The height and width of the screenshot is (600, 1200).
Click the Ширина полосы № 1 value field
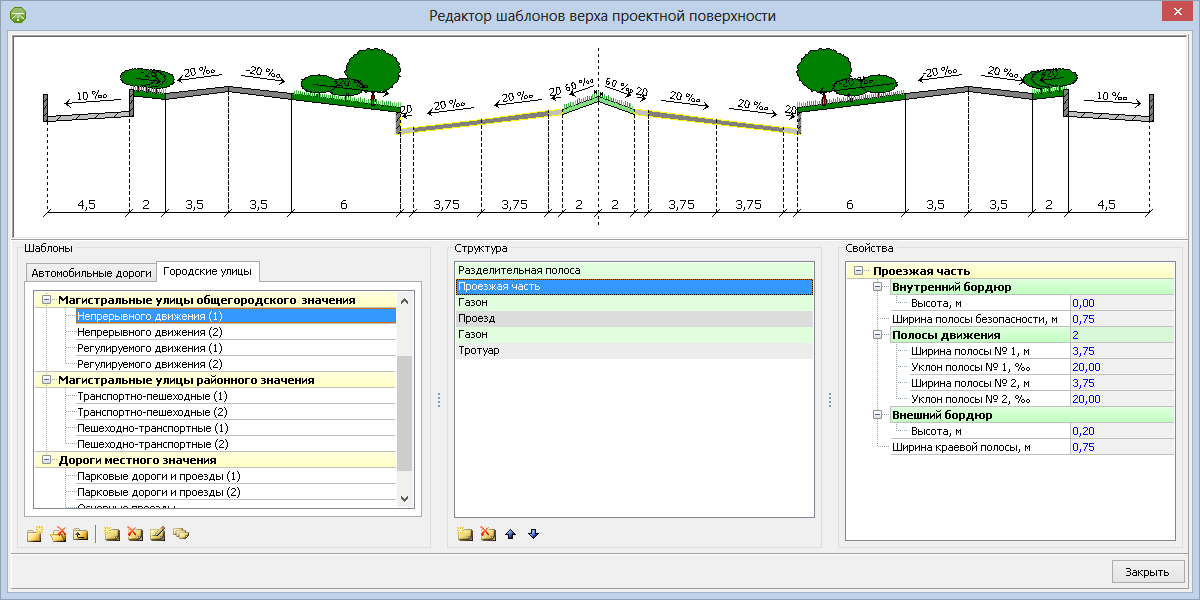point(1120,351)
